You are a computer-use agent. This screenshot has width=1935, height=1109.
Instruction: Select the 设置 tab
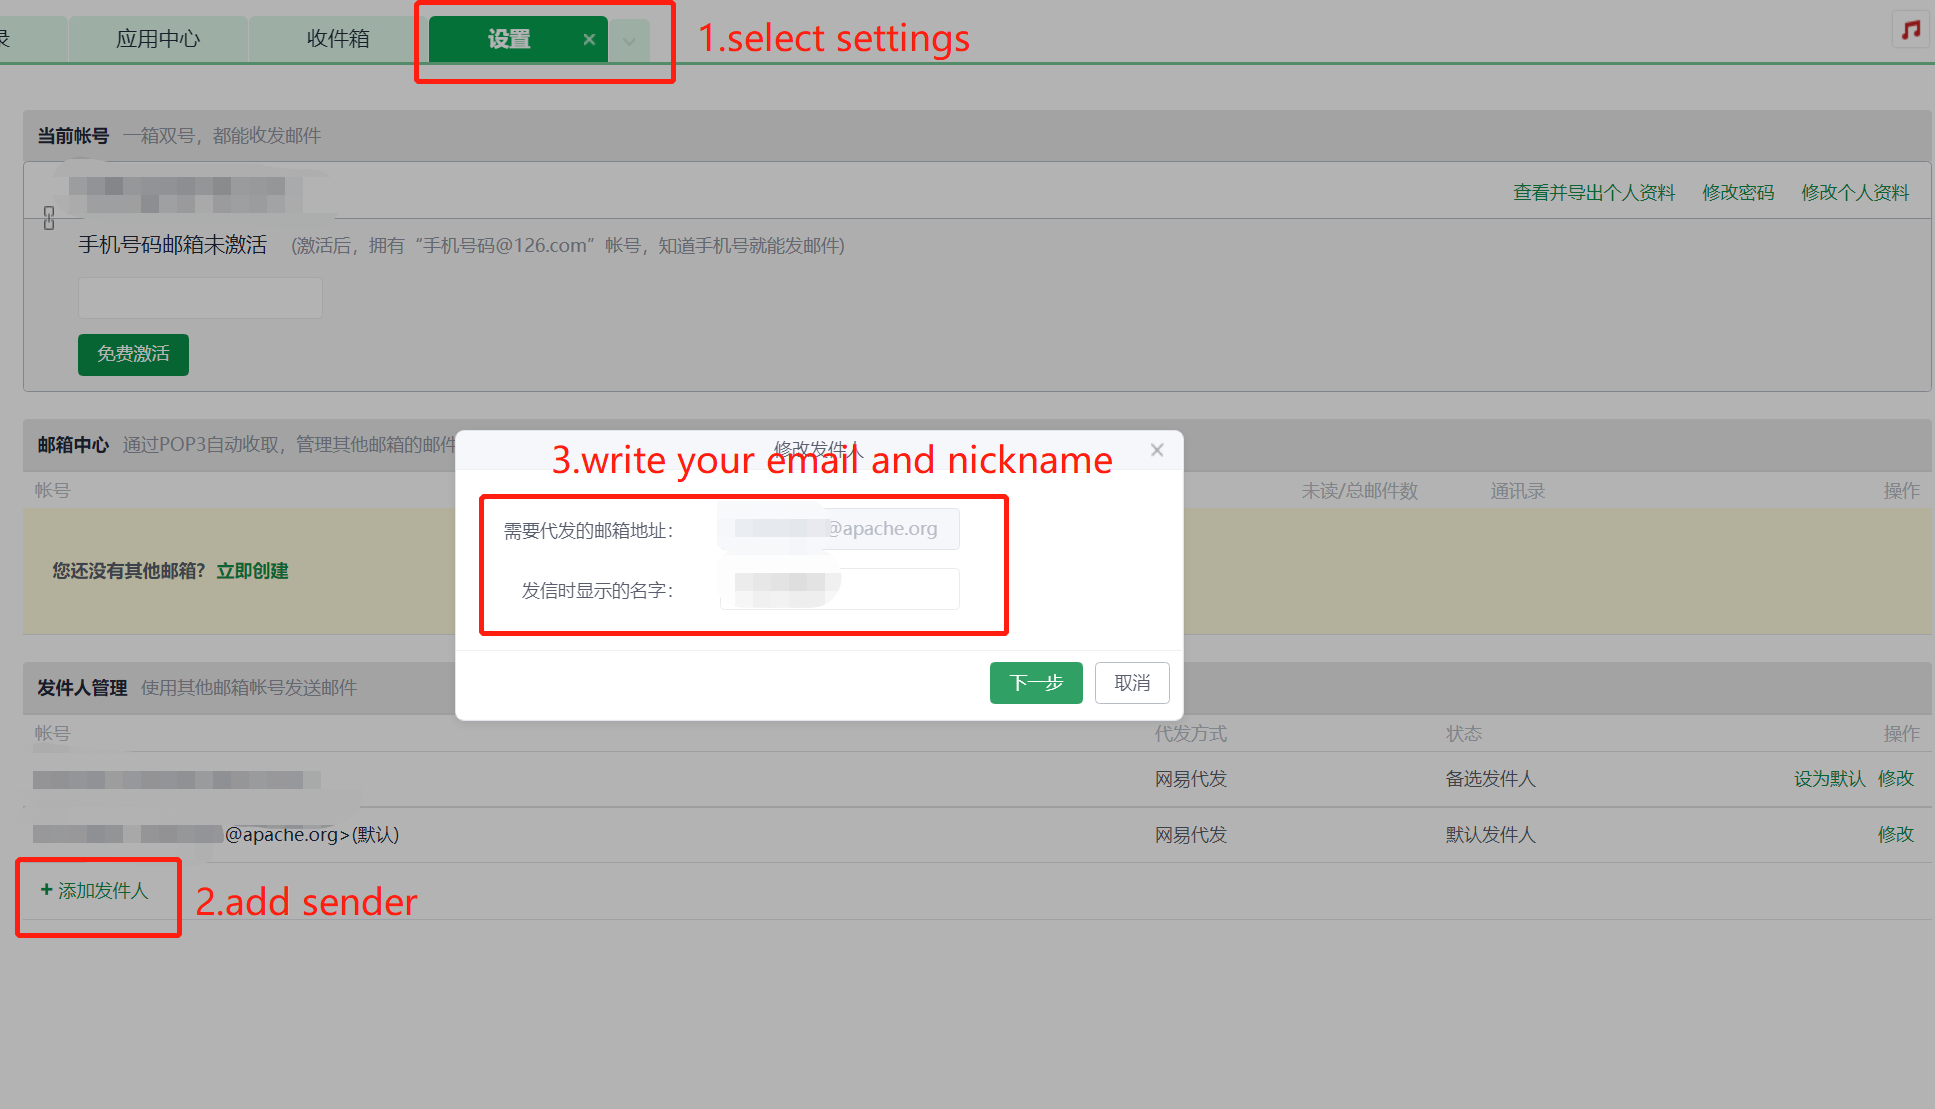pos(508,39)
